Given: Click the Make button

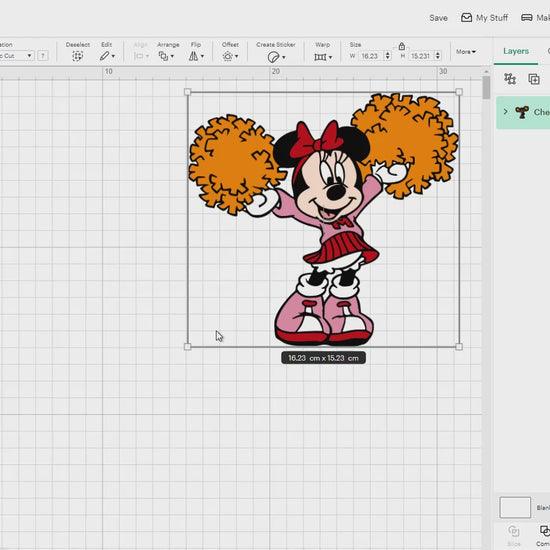Looking at the screenshot, I should [x=536, y=18].
